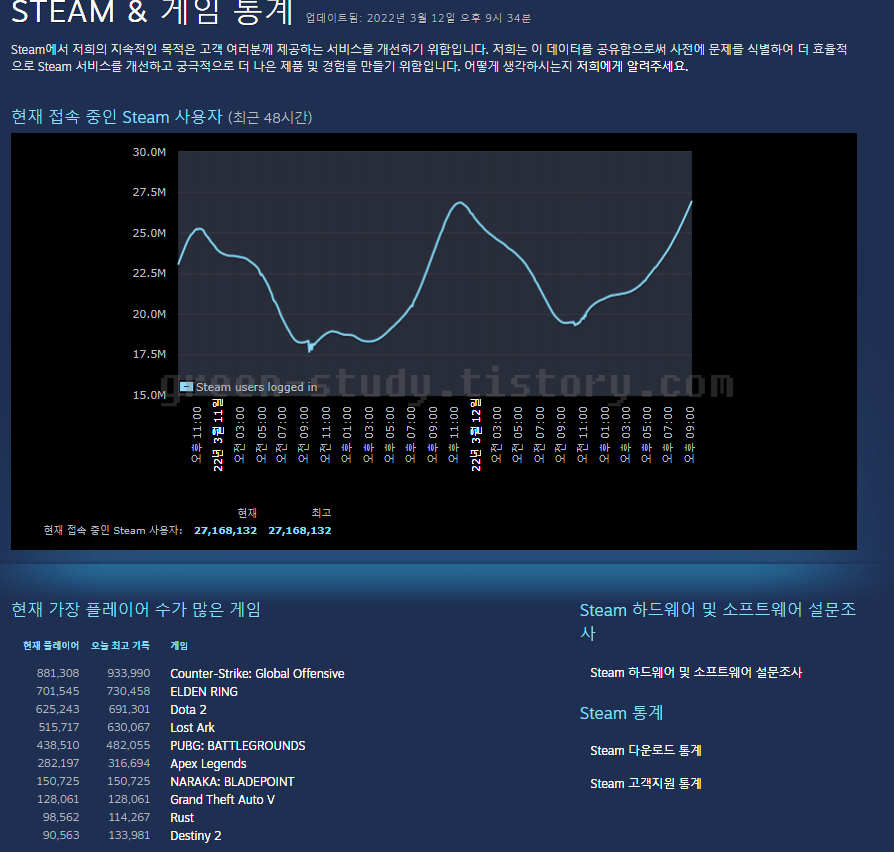This screenshot has width=894, height=852.
Task: Click the 게임 column header
Action: click(x=178, y=646)
